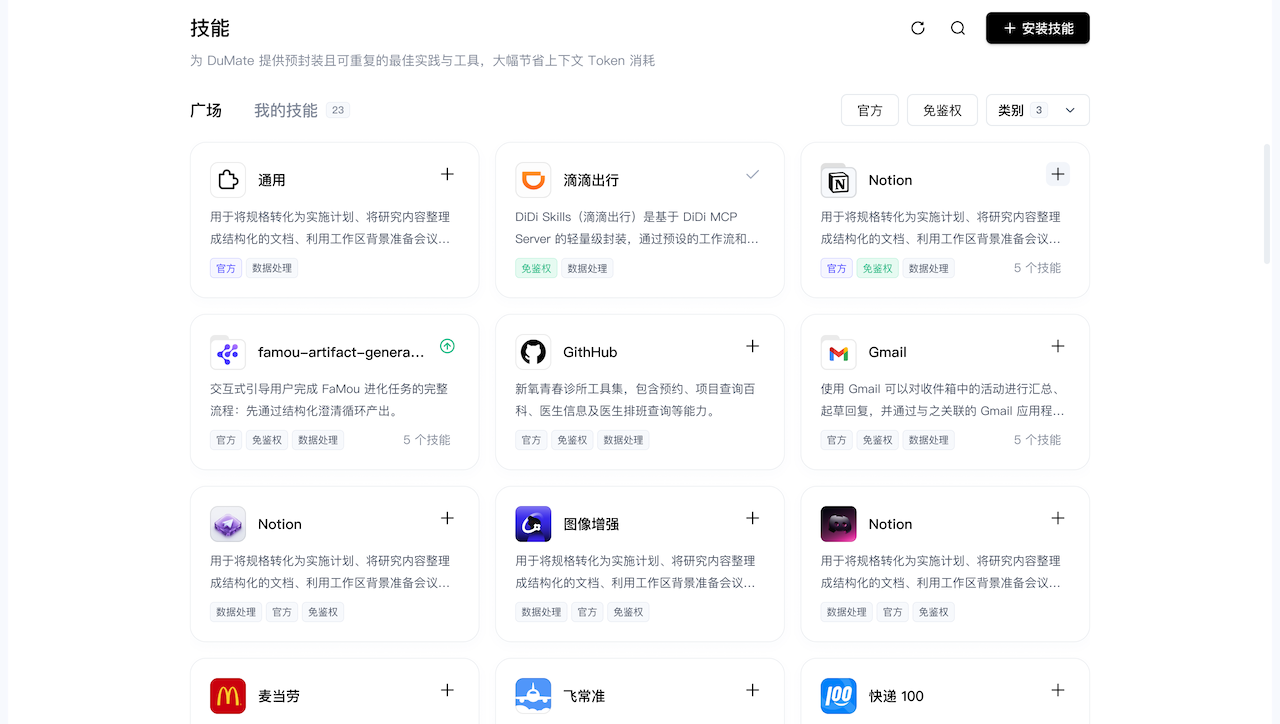Click the 使用 Gmail 可以对收件箱 description

[x=942, y=400]
